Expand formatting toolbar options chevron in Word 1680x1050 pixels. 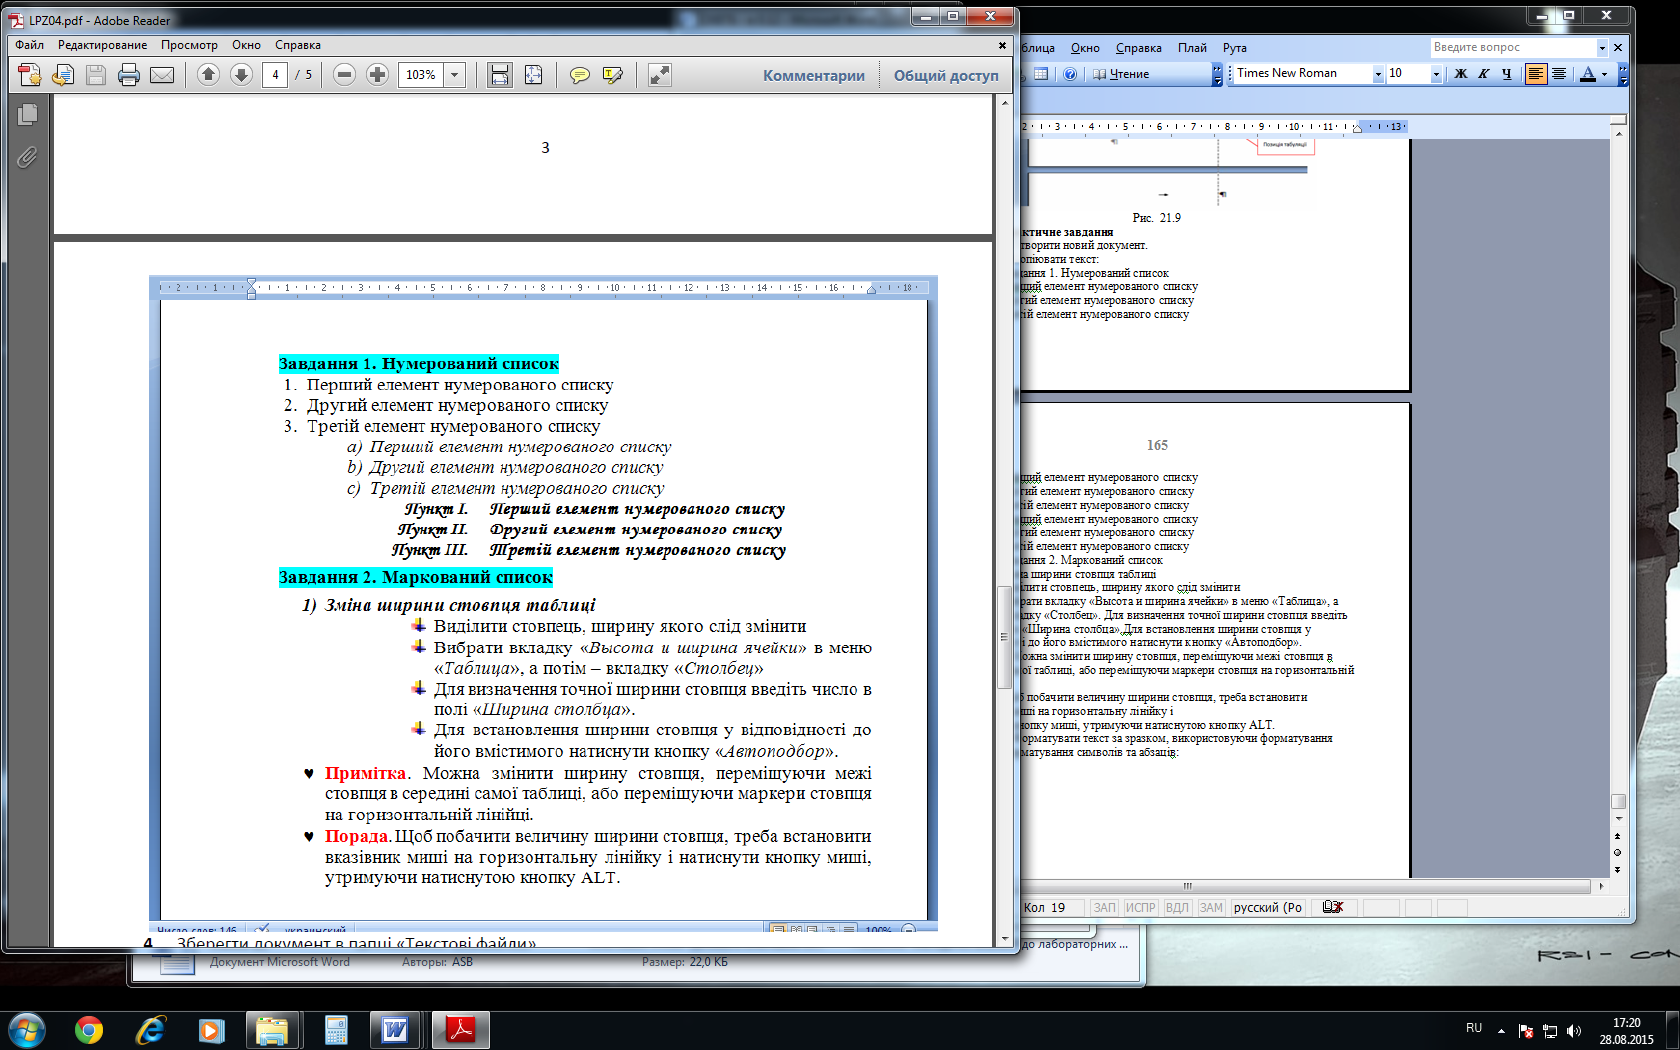[1622, 74]
